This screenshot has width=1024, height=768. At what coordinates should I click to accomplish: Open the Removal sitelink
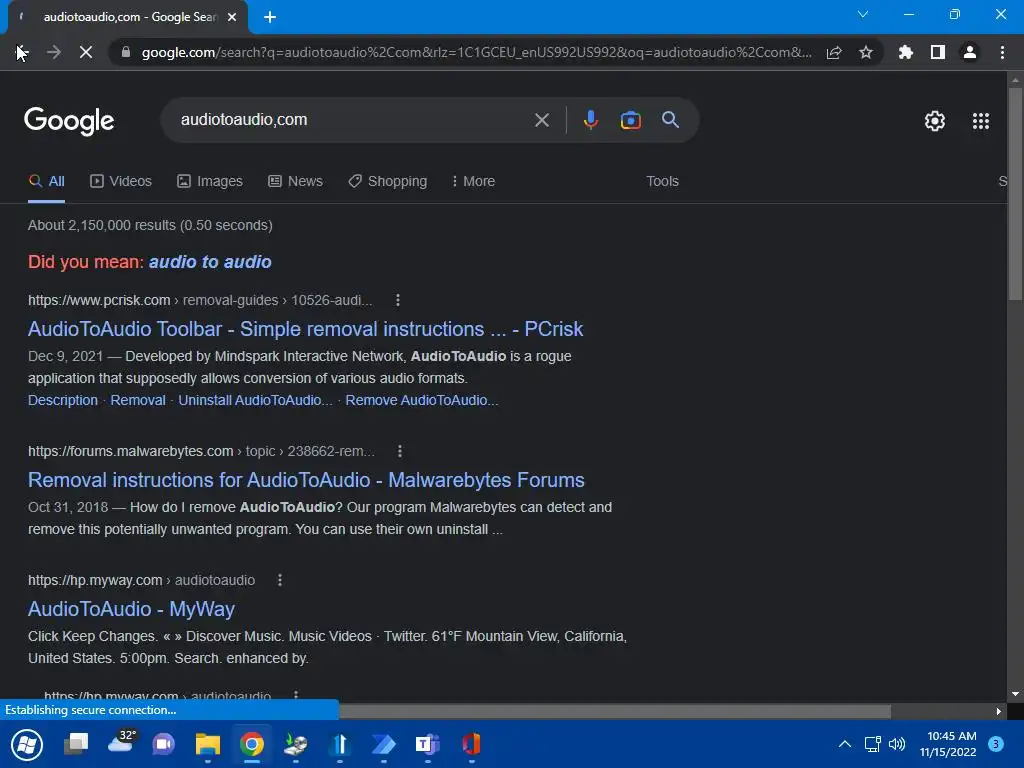[138, 400]
